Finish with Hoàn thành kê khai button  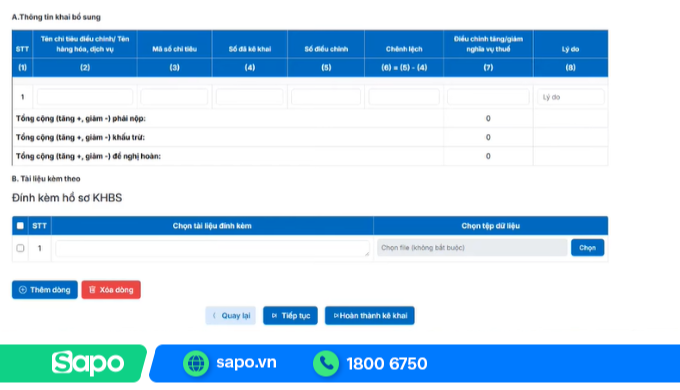click(369, 315)
